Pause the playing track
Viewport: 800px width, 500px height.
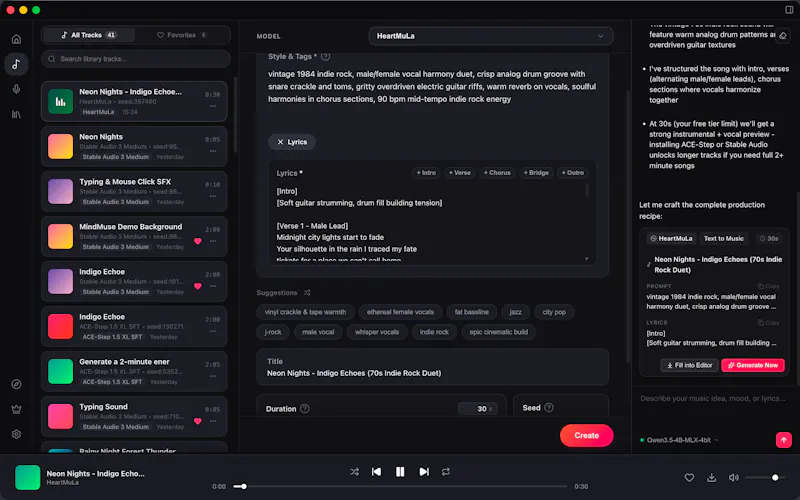400,472
